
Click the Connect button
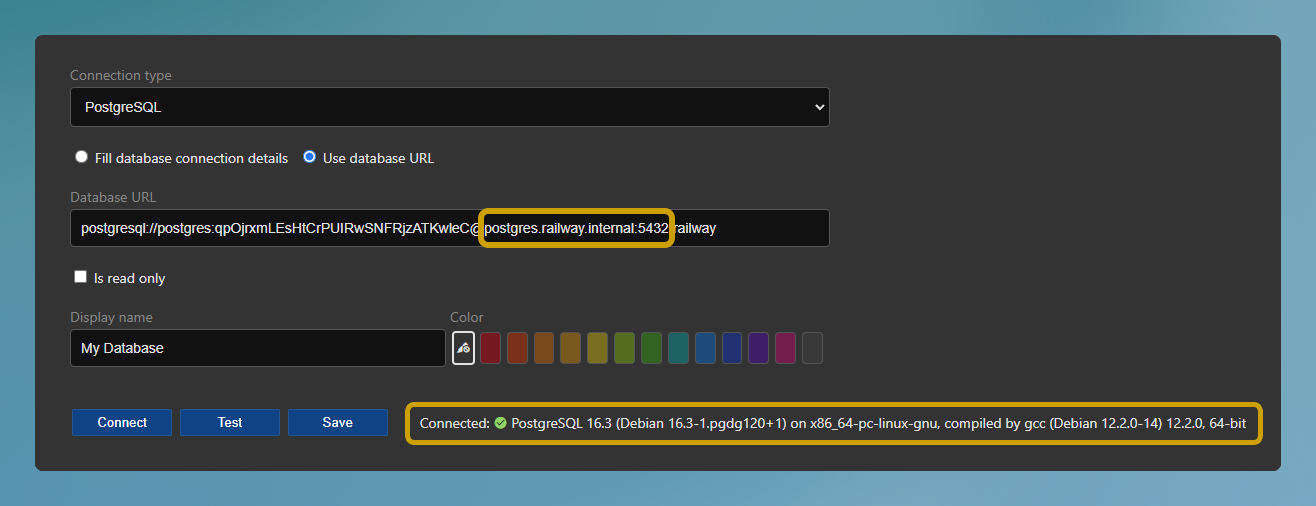pos(122,422)
